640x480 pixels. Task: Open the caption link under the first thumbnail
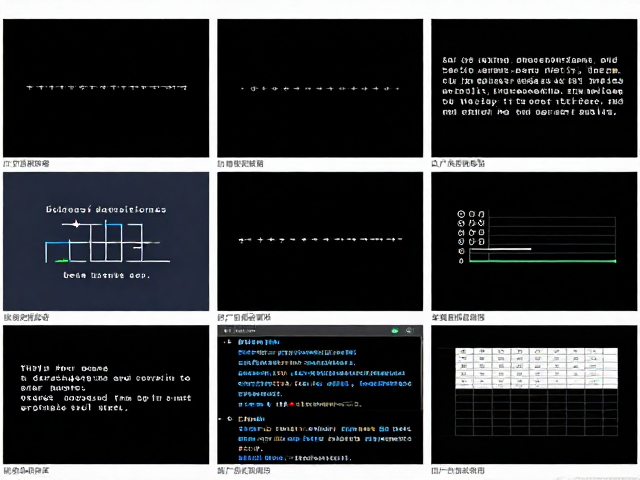click(27, 164)
